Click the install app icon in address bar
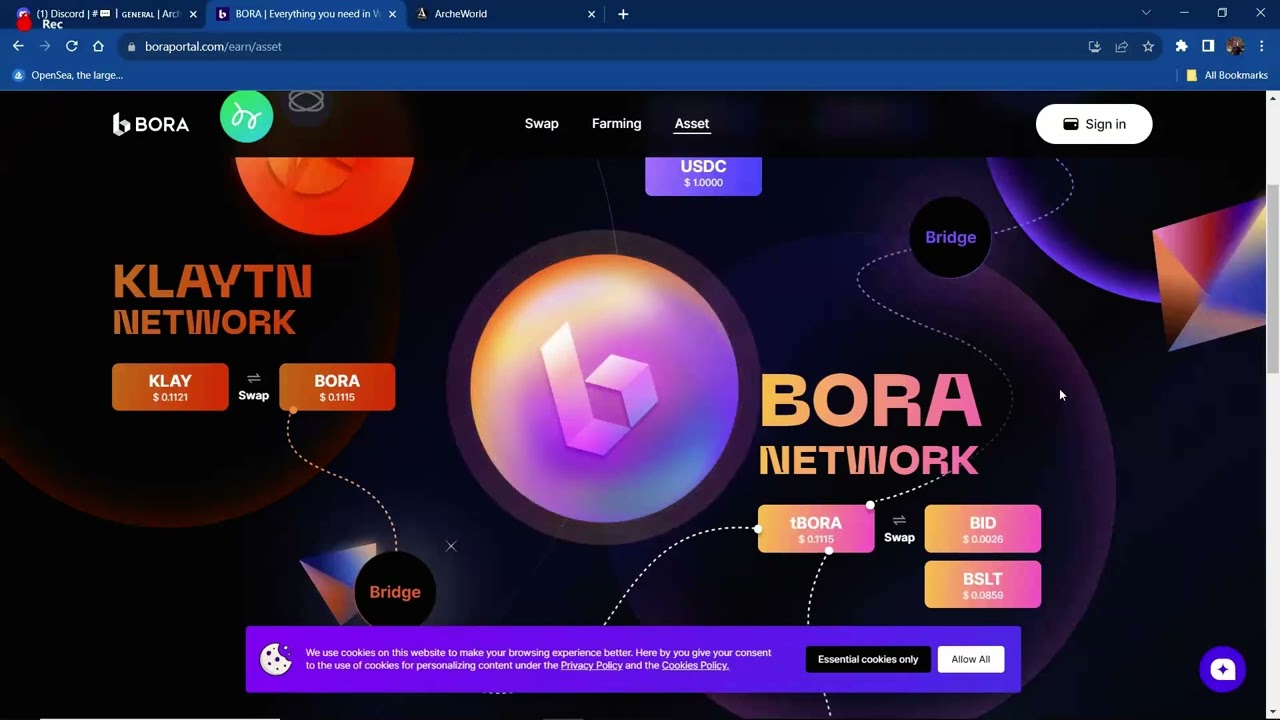The width and height of the screenshot is (1280, 720). pos(1094,46)
